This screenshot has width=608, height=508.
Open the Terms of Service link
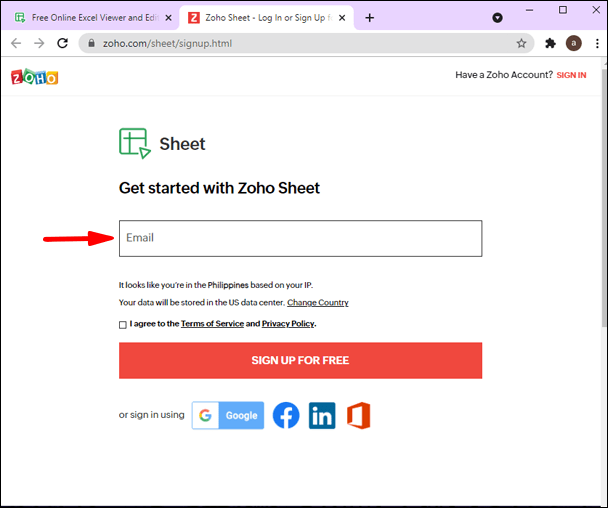coord(212,323)
